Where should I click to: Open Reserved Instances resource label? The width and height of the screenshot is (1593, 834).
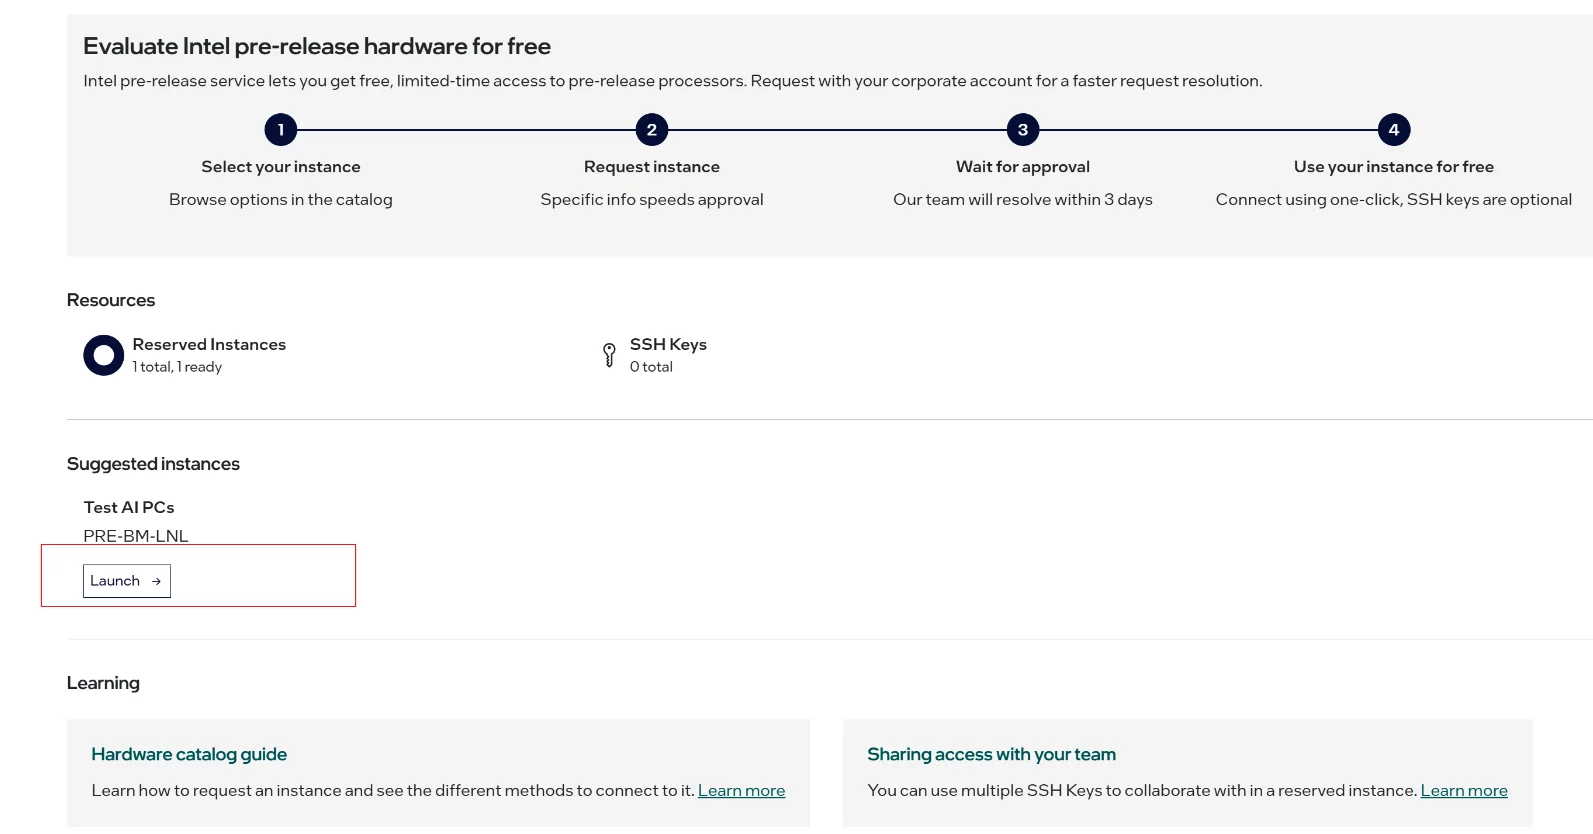click(x=209, y=345)
